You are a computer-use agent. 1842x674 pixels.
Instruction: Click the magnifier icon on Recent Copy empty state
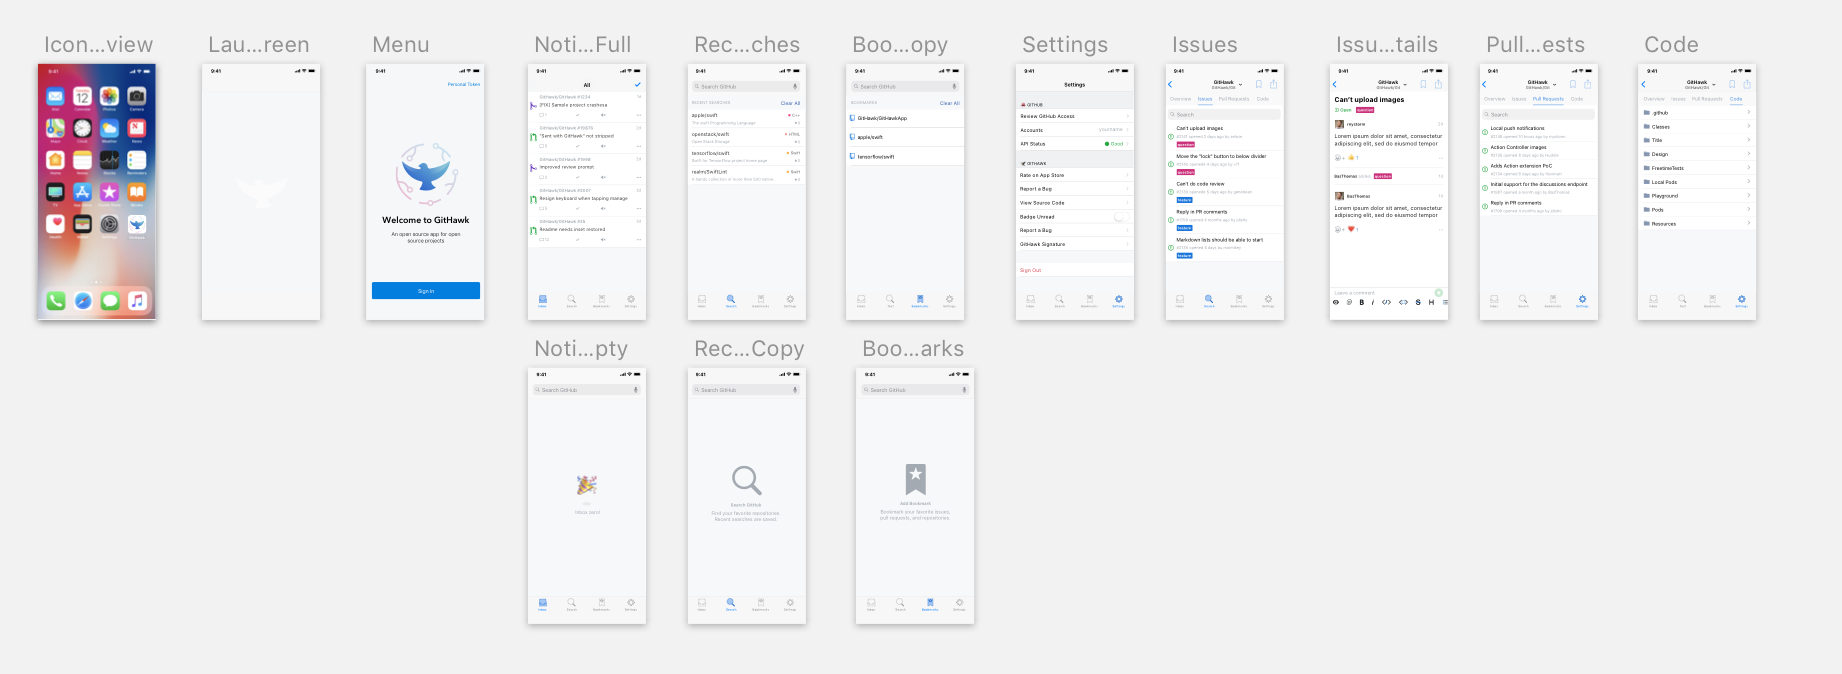[747, 480]
